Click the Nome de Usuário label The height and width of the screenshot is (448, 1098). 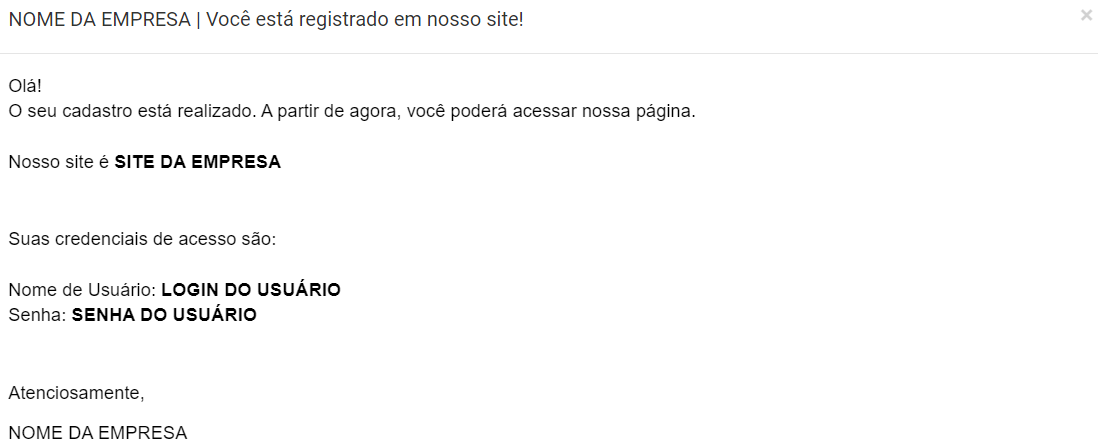coord(83,290)
